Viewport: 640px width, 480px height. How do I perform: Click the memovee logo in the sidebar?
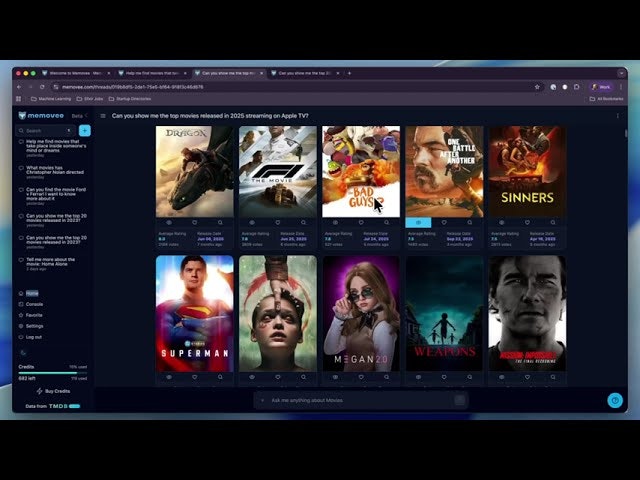pos(41,116)
